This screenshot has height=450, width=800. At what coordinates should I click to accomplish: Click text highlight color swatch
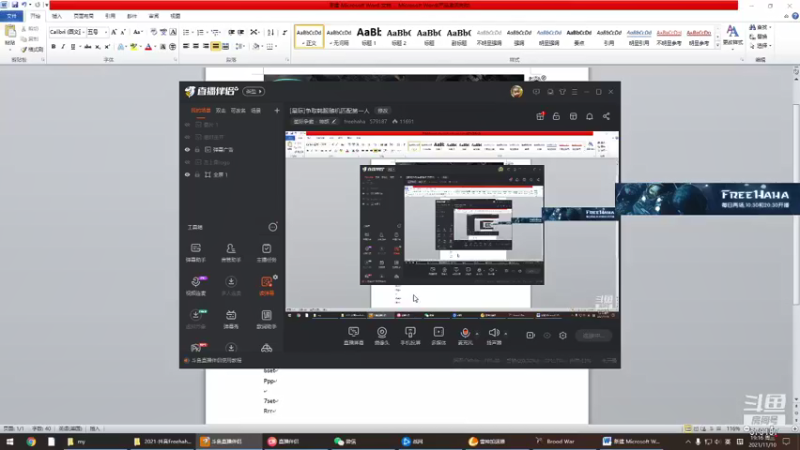(x=134, y=46)
